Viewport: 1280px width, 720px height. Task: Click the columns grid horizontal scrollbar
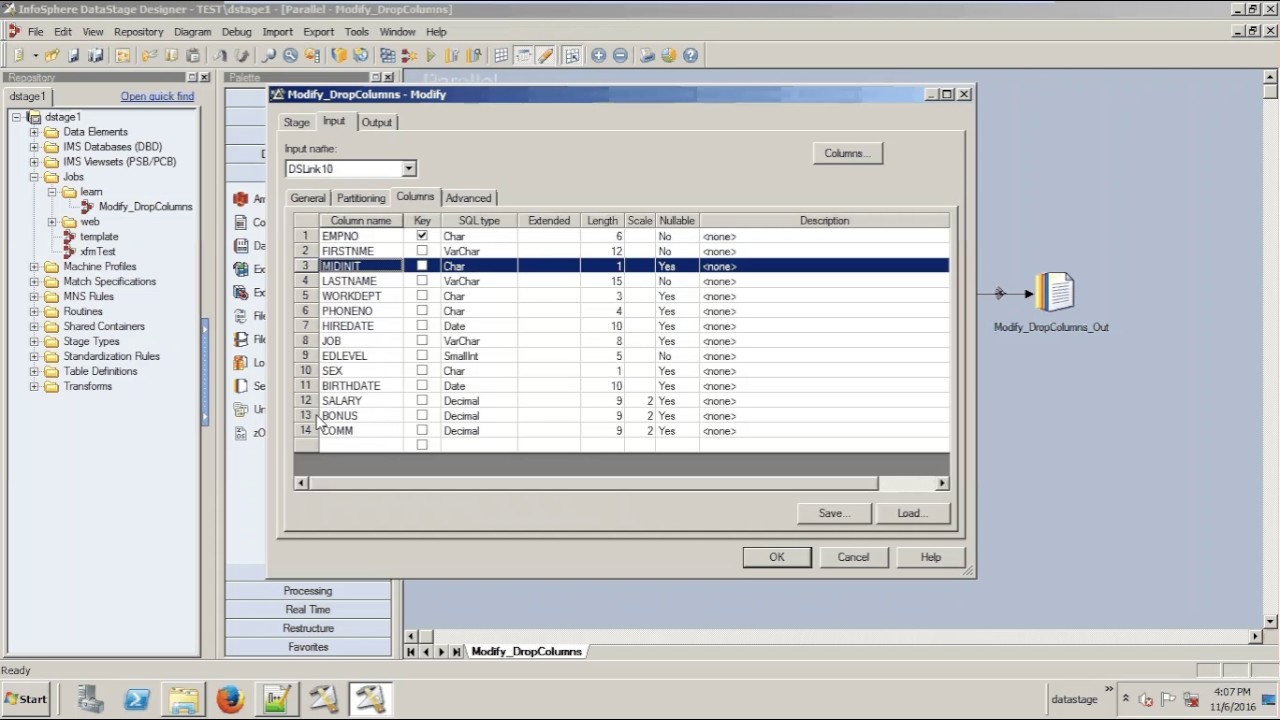point(593,483)
